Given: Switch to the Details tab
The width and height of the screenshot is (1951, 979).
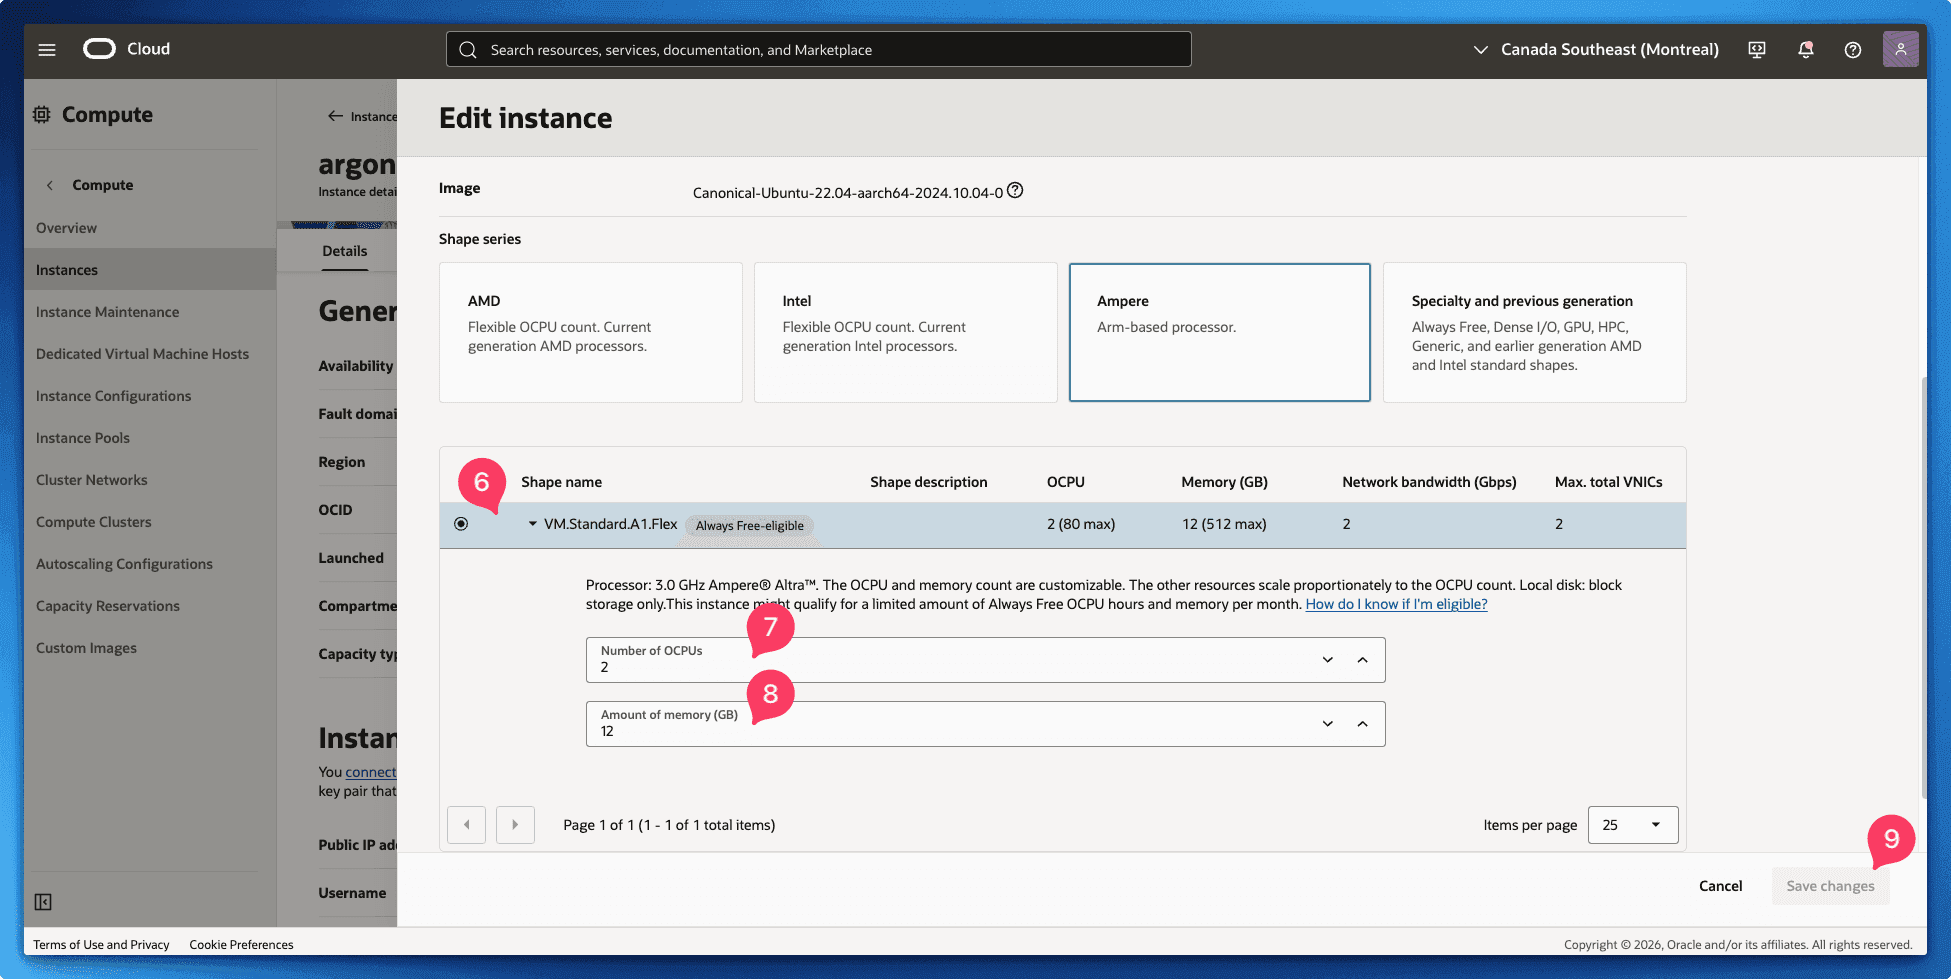Looking at the screenshot, I should [x=344, y=251].
